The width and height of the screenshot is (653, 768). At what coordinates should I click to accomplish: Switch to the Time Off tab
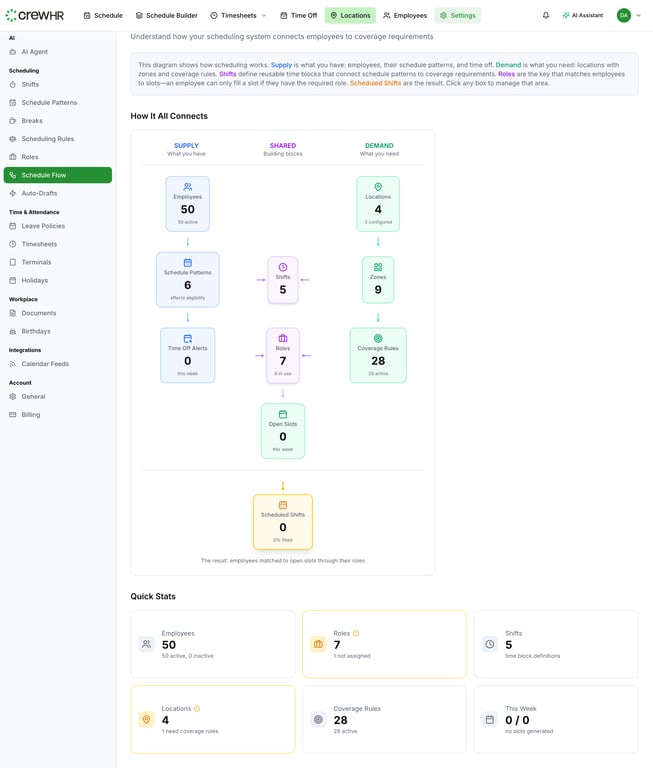click(x=298, y=15)
